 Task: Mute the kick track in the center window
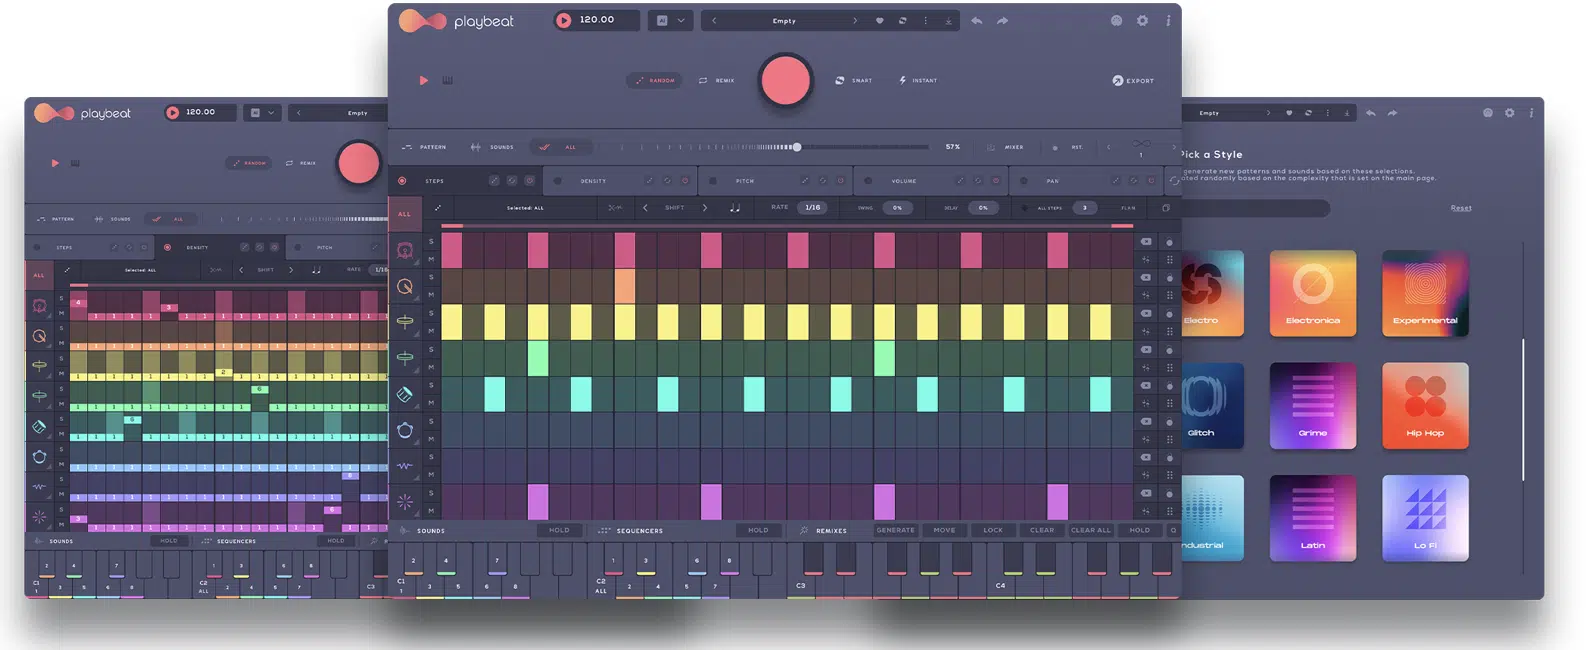coord(431,260)
